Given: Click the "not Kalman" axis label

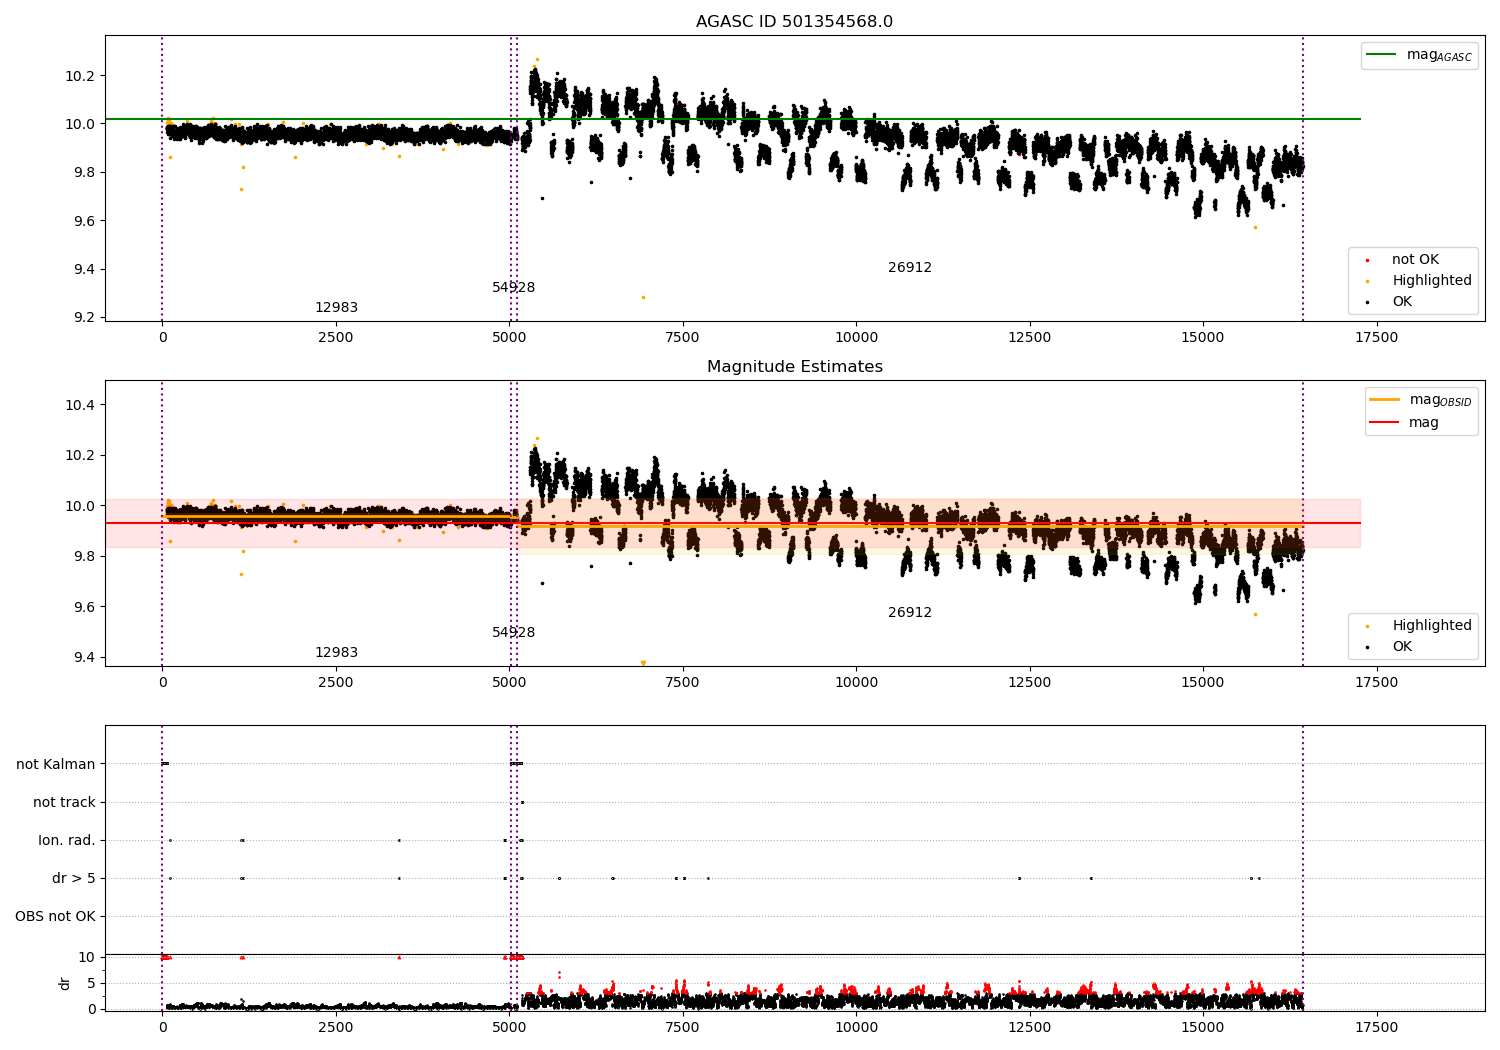Looking at the screenshot, I should 56,765.
